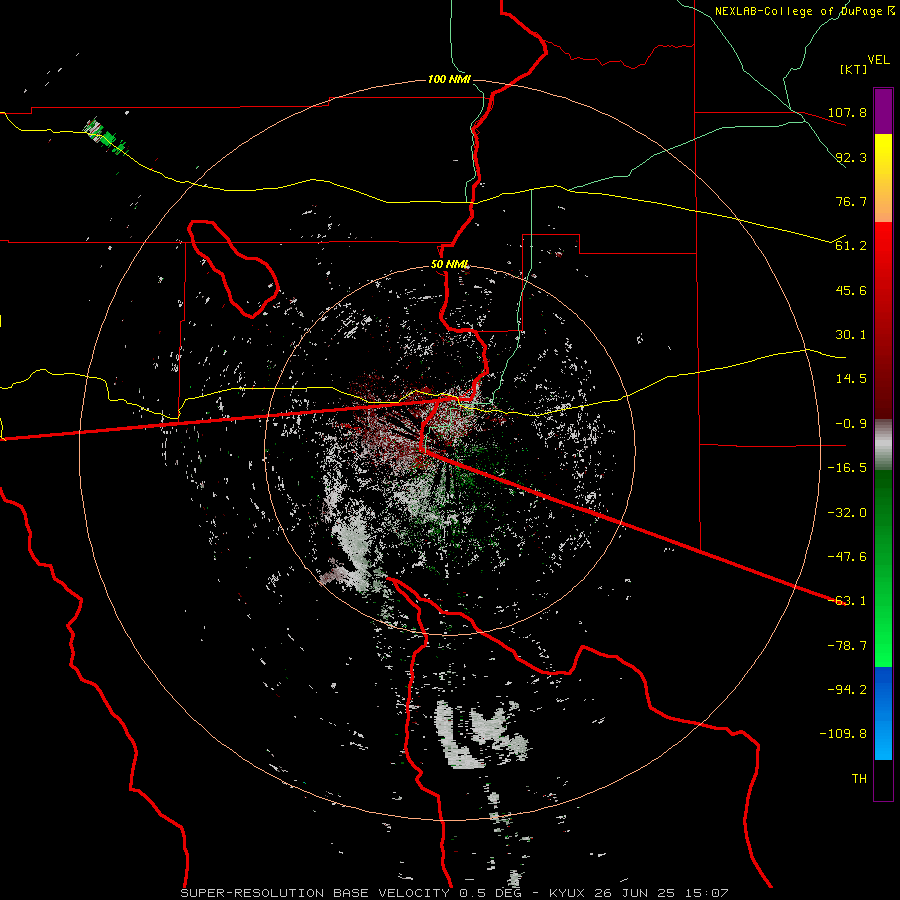900x900 pixels.
Task: Click the 50 NMI range ring label
Action: [x=449, y=265]
